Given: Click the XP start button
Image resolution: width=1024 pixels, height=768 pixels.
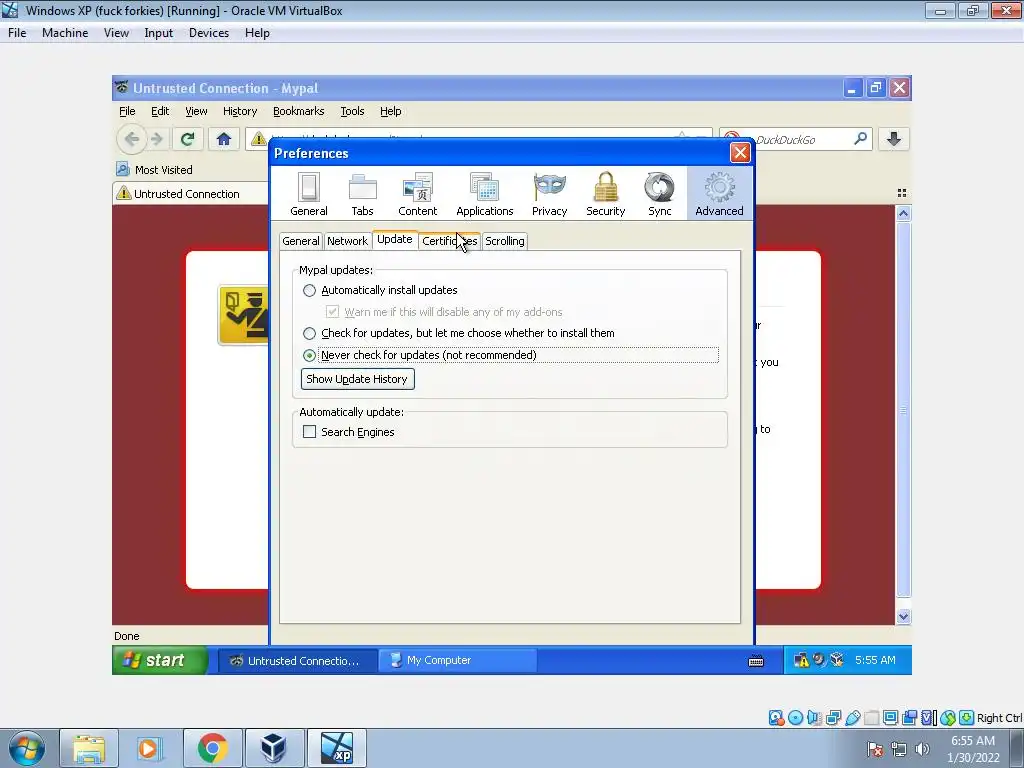Looking at the screenshot, I should 159,660.
